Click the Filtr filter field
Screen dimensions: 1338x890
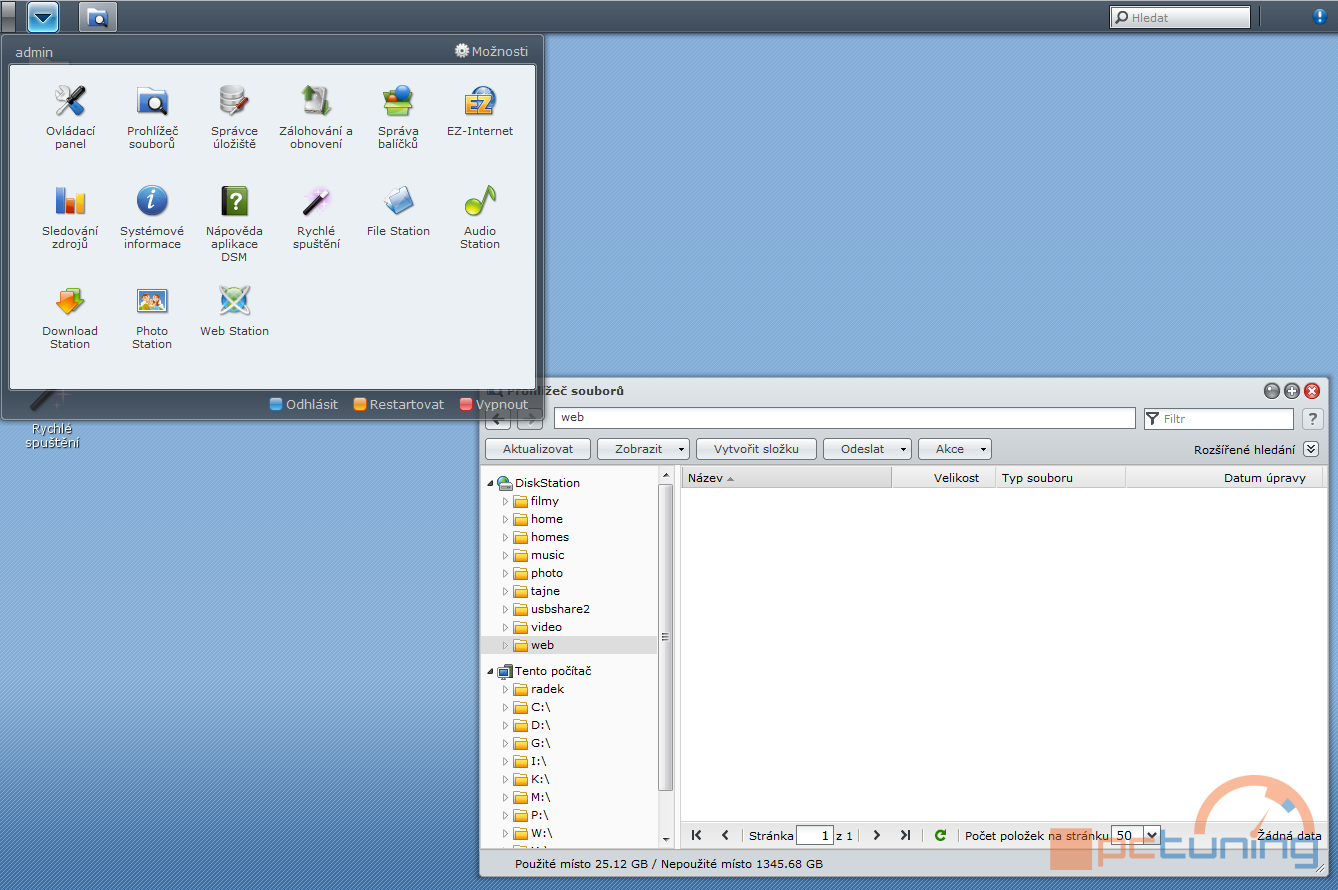pos(1219,419)
